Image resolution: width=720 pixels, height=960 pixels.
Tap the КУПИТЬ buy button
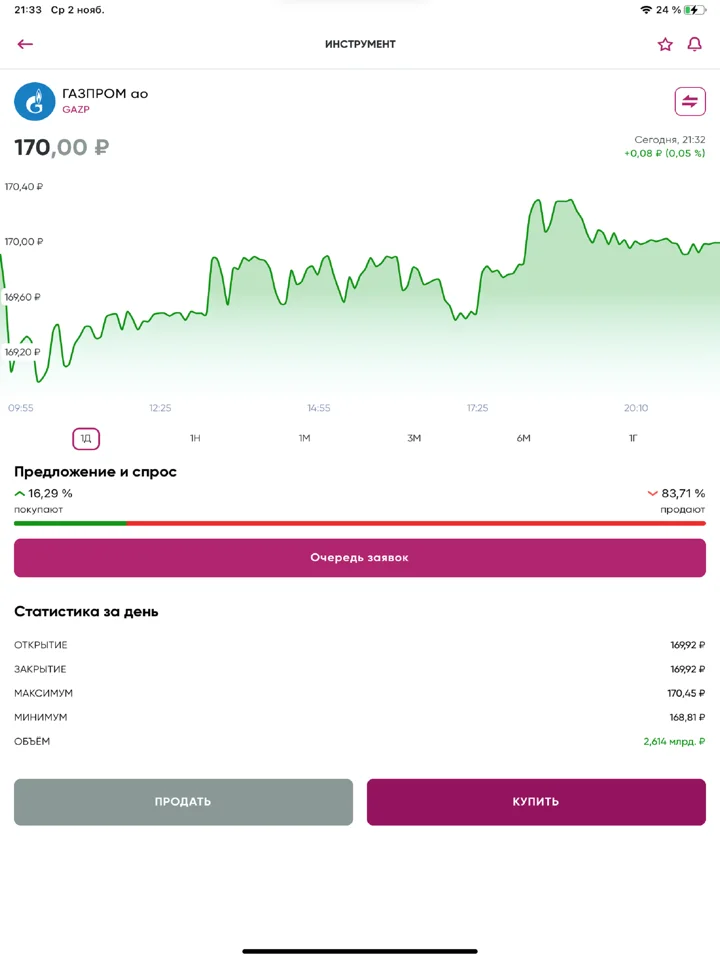536,802
